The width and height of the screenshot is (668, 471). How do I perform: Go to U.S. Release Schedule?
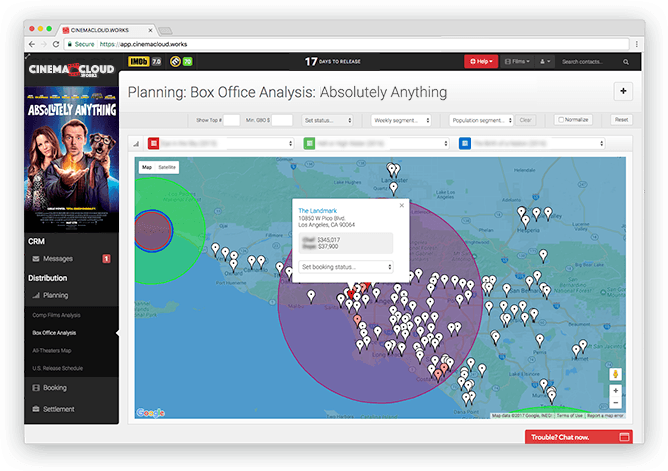[x=59, y=367]
